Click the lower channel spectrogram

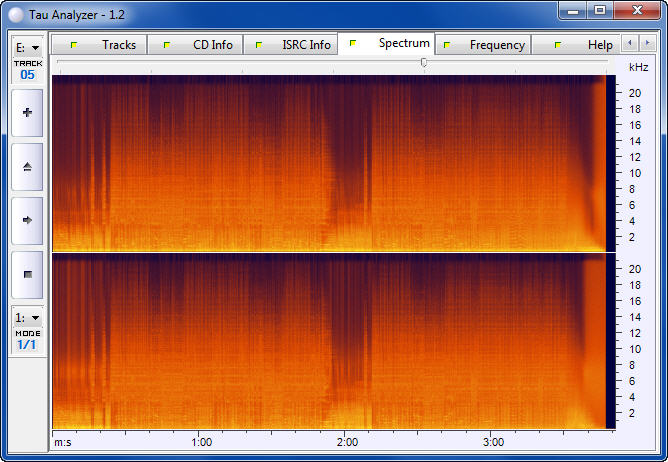(x=330, y=341)
